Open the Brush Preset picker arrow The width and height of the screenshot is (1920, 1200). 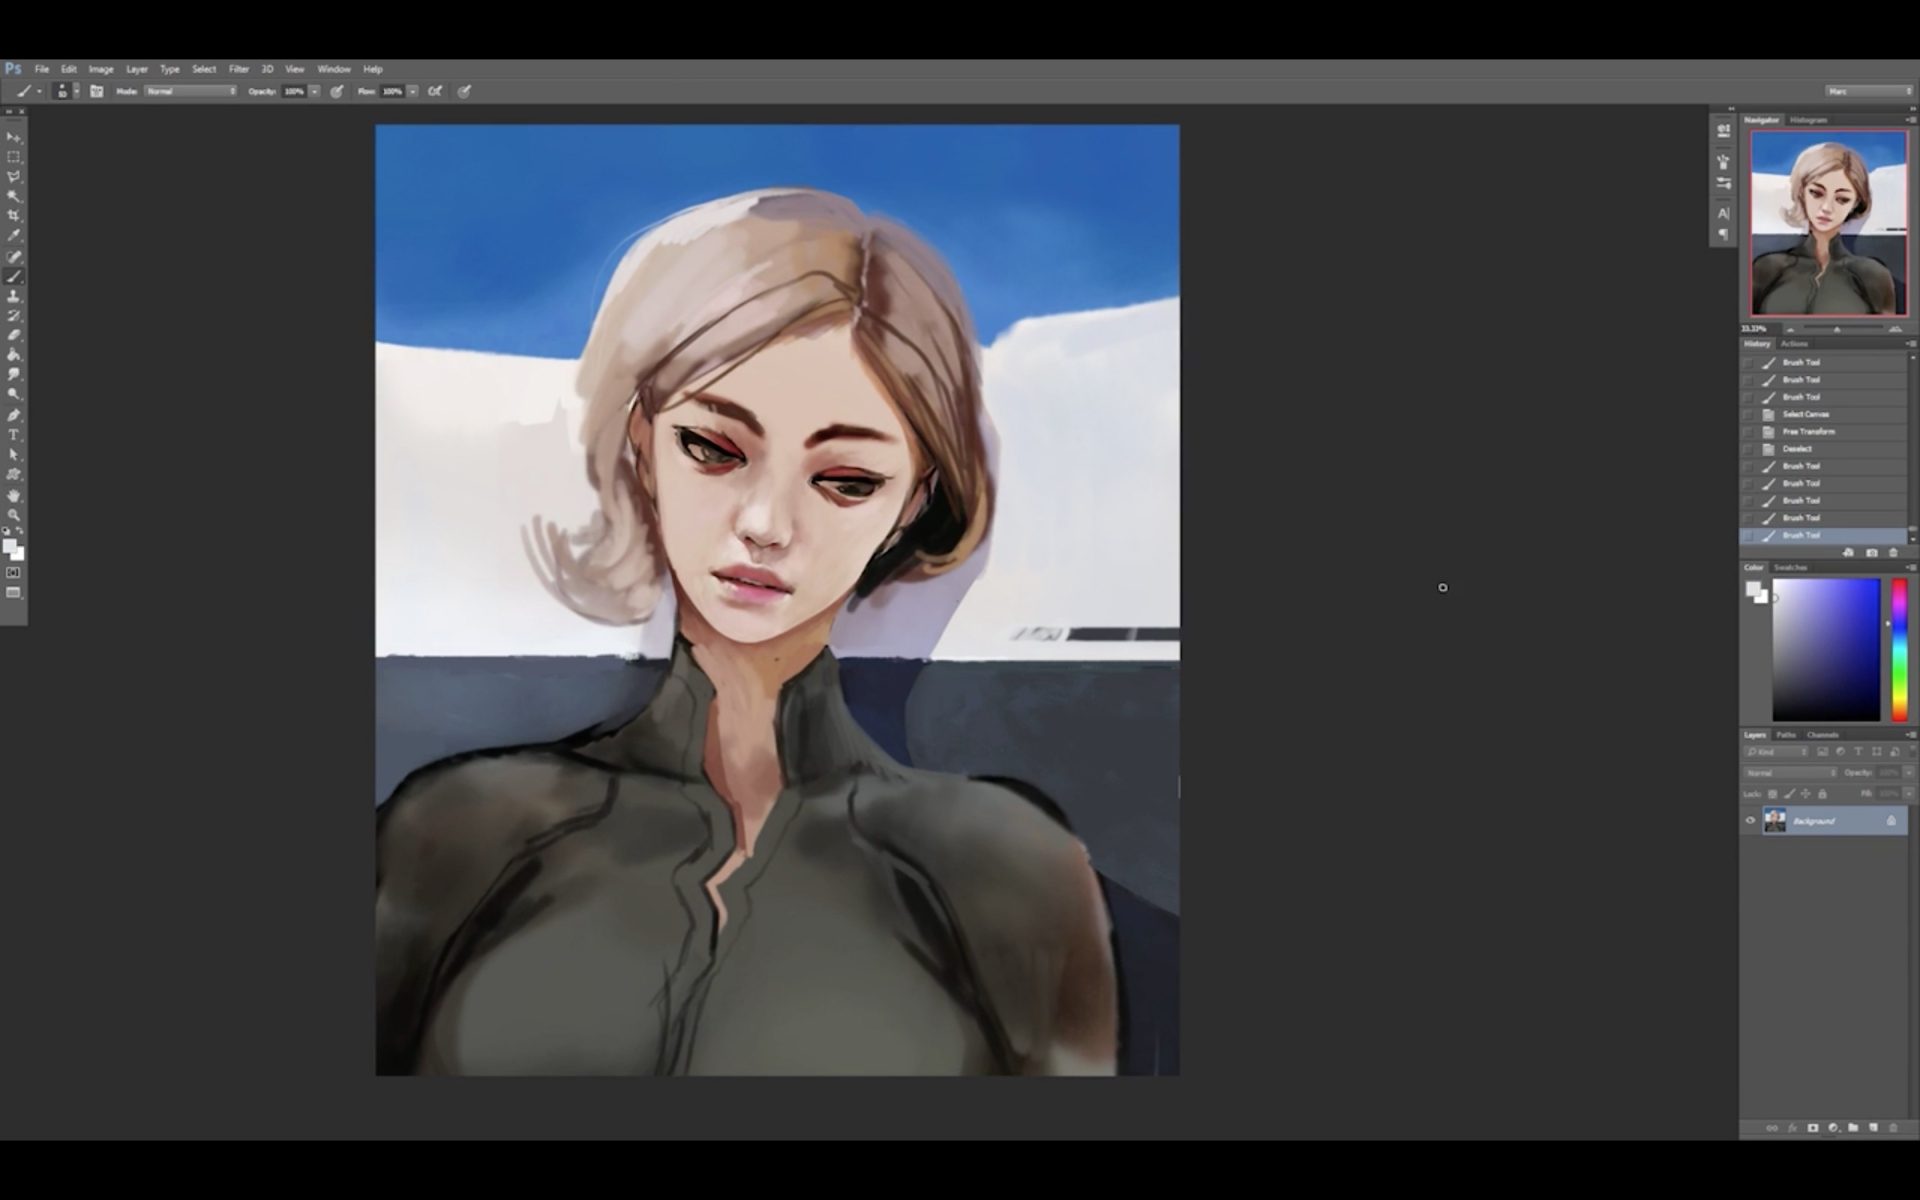pyautogui.click(x=77, y=91)
